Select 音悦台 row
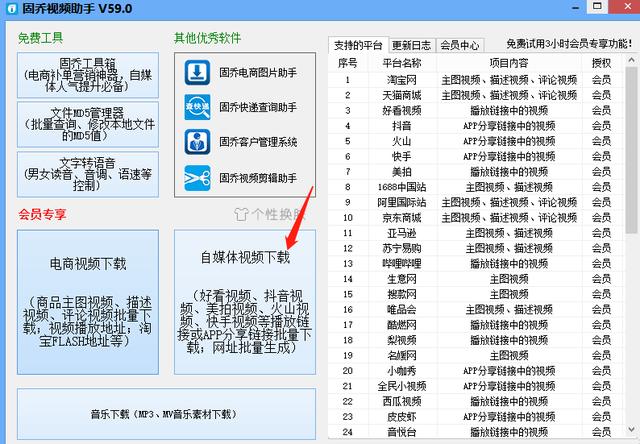The height and width of the screenshot is (444, 640). click(x=476, y=432)
